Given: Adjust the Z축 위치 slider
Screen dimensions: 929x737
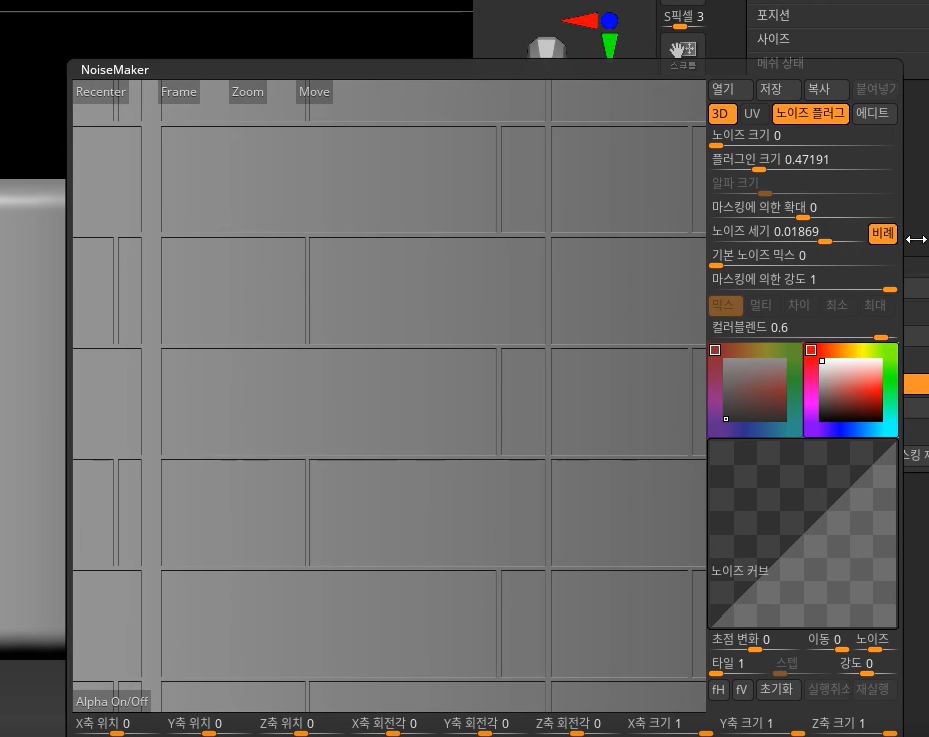Looking at the screenshot, I should coord(301,725).
